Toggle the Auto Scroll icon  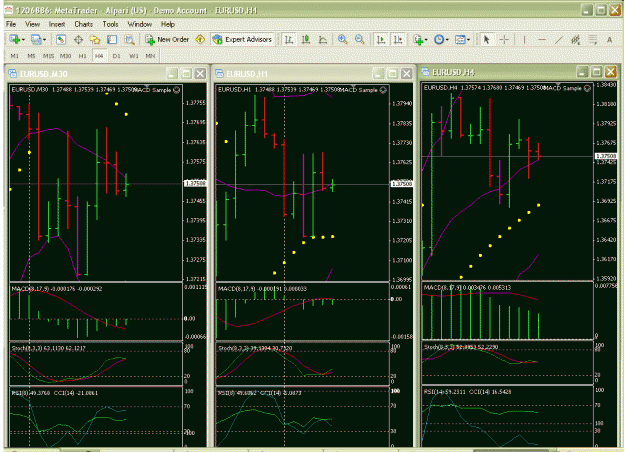[x=381, y=39]
